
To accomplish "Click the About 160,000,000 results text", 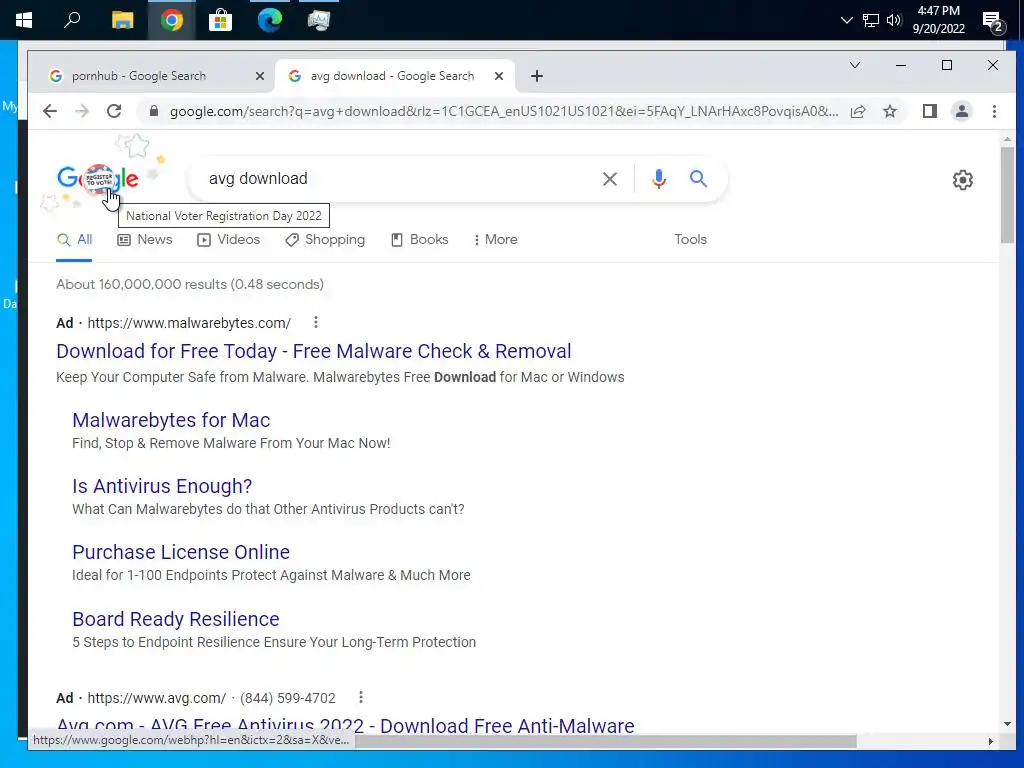I will [x=190, y=284].
